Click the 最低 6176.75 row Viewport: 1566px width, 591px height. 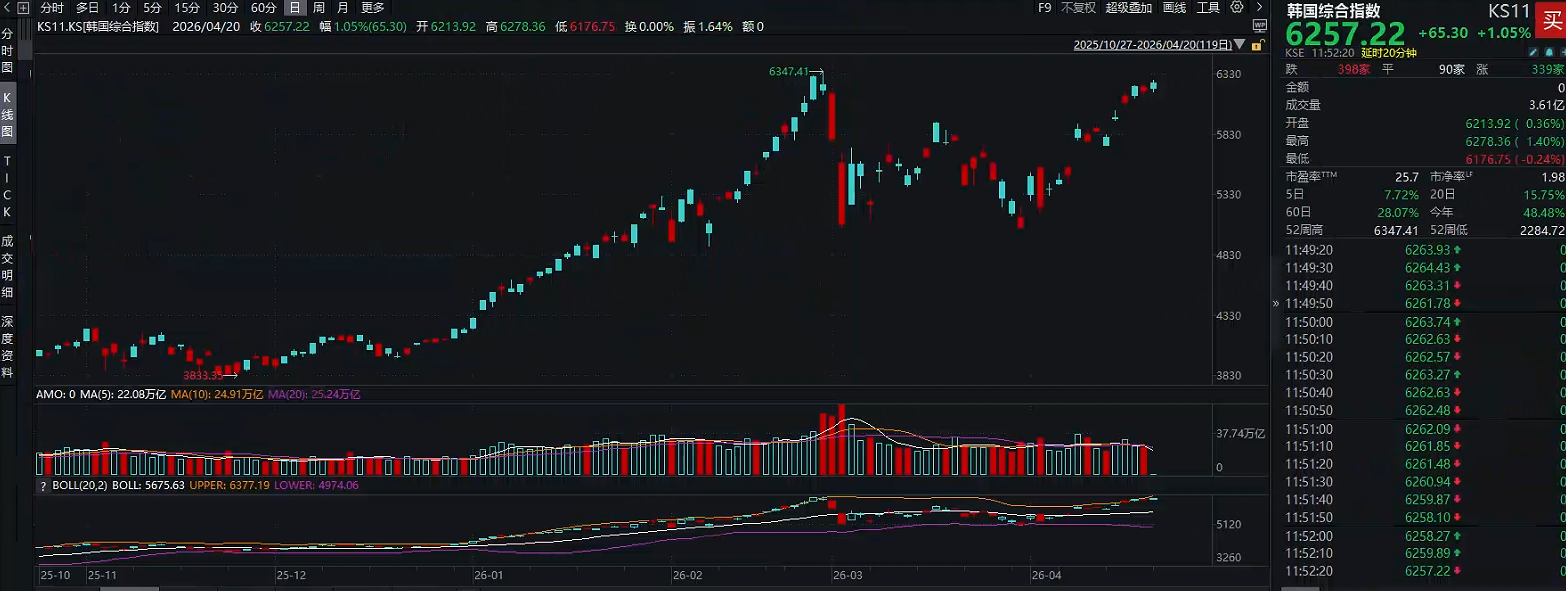pyautogui.click(x=1425, y=159)
